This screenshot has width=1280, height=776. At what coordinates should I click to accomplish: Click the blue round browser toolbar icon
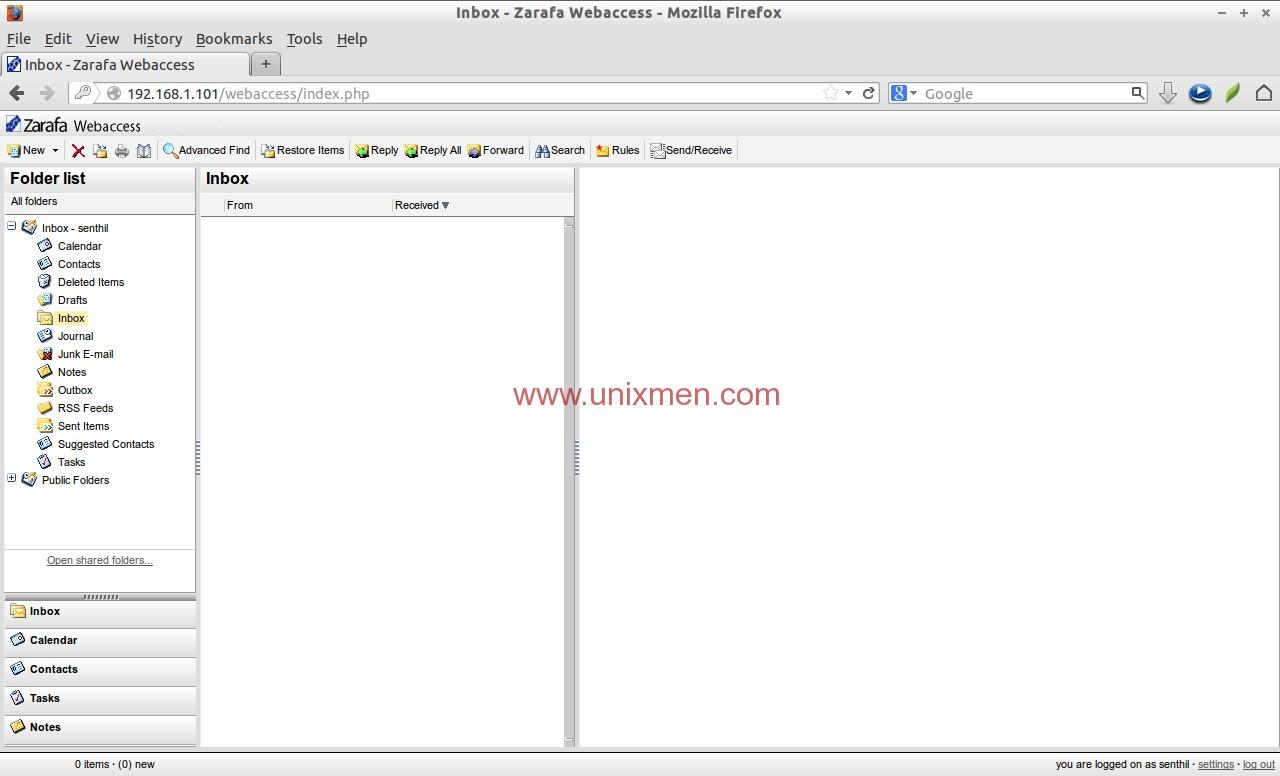tap(1200, 93)
